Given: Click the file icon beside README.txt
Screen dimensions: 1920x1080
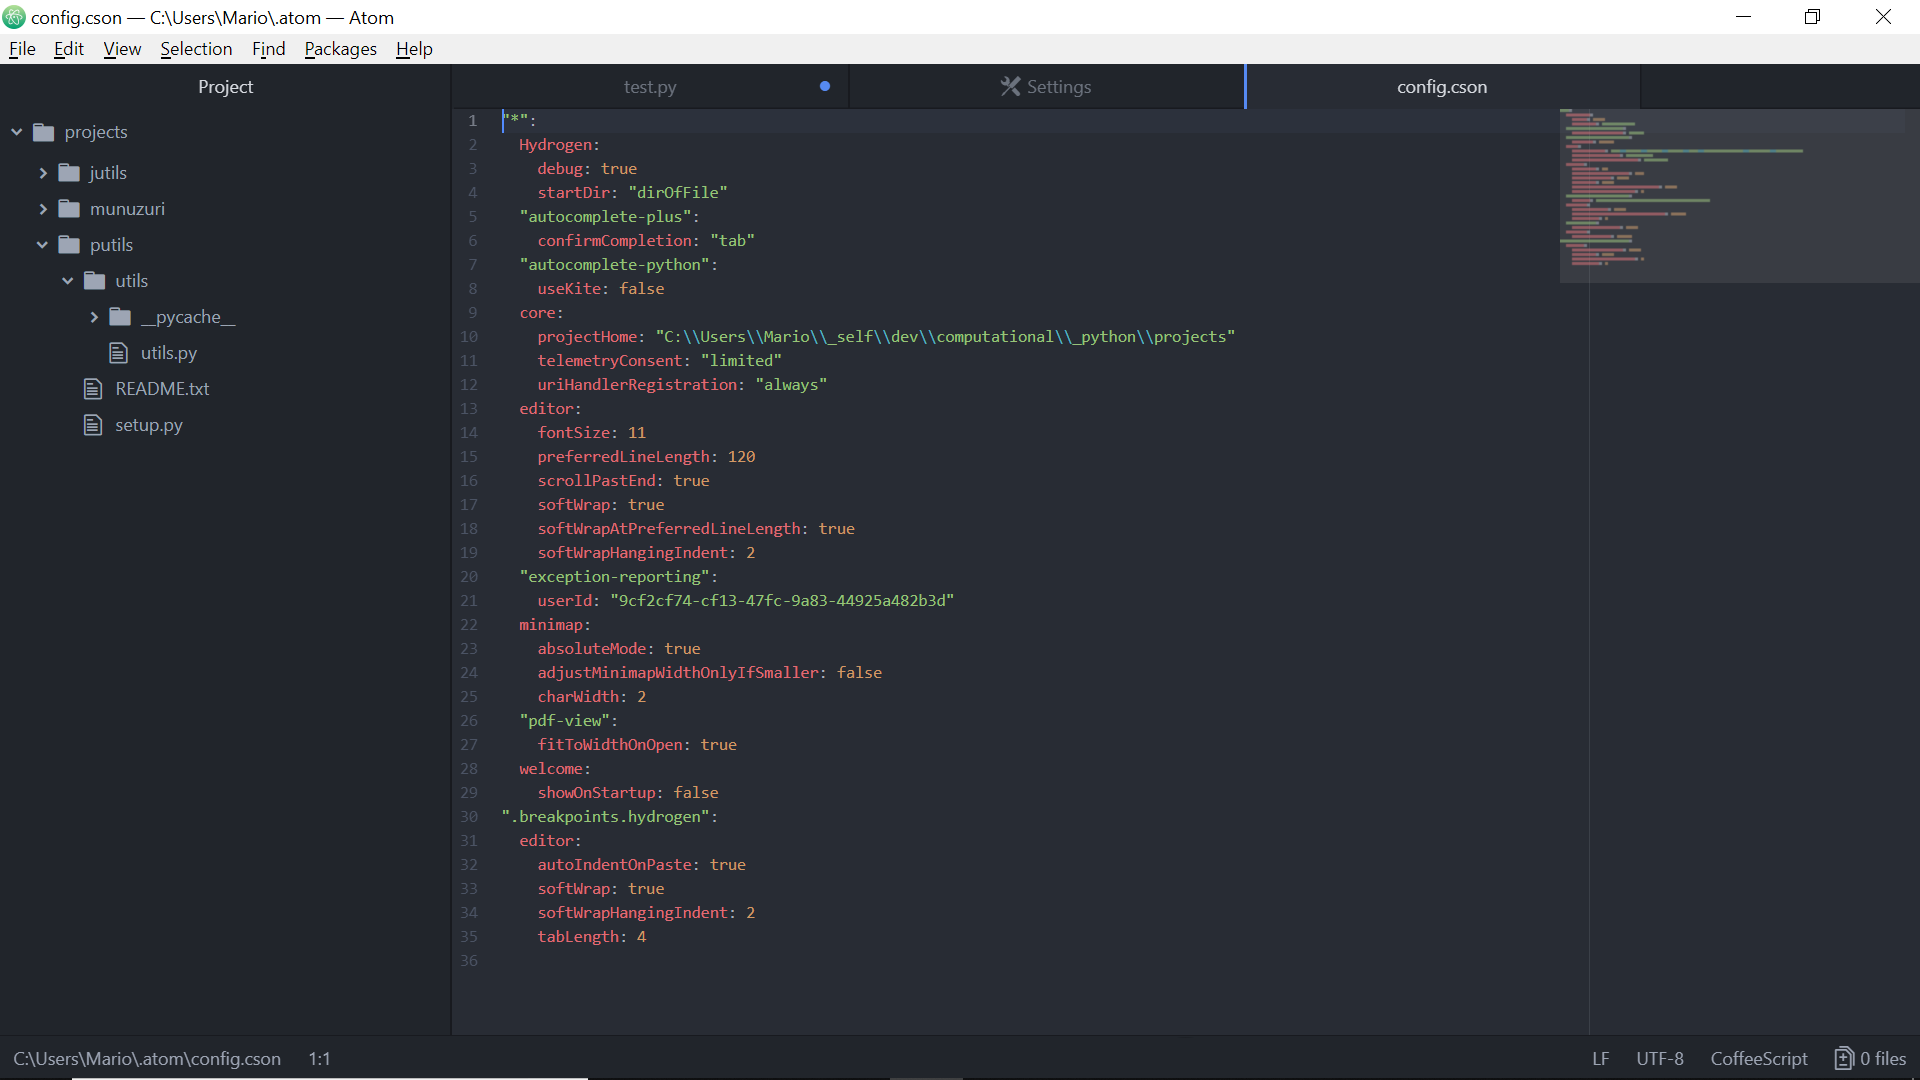Looking at the screenshot, I should pos(94,388).
